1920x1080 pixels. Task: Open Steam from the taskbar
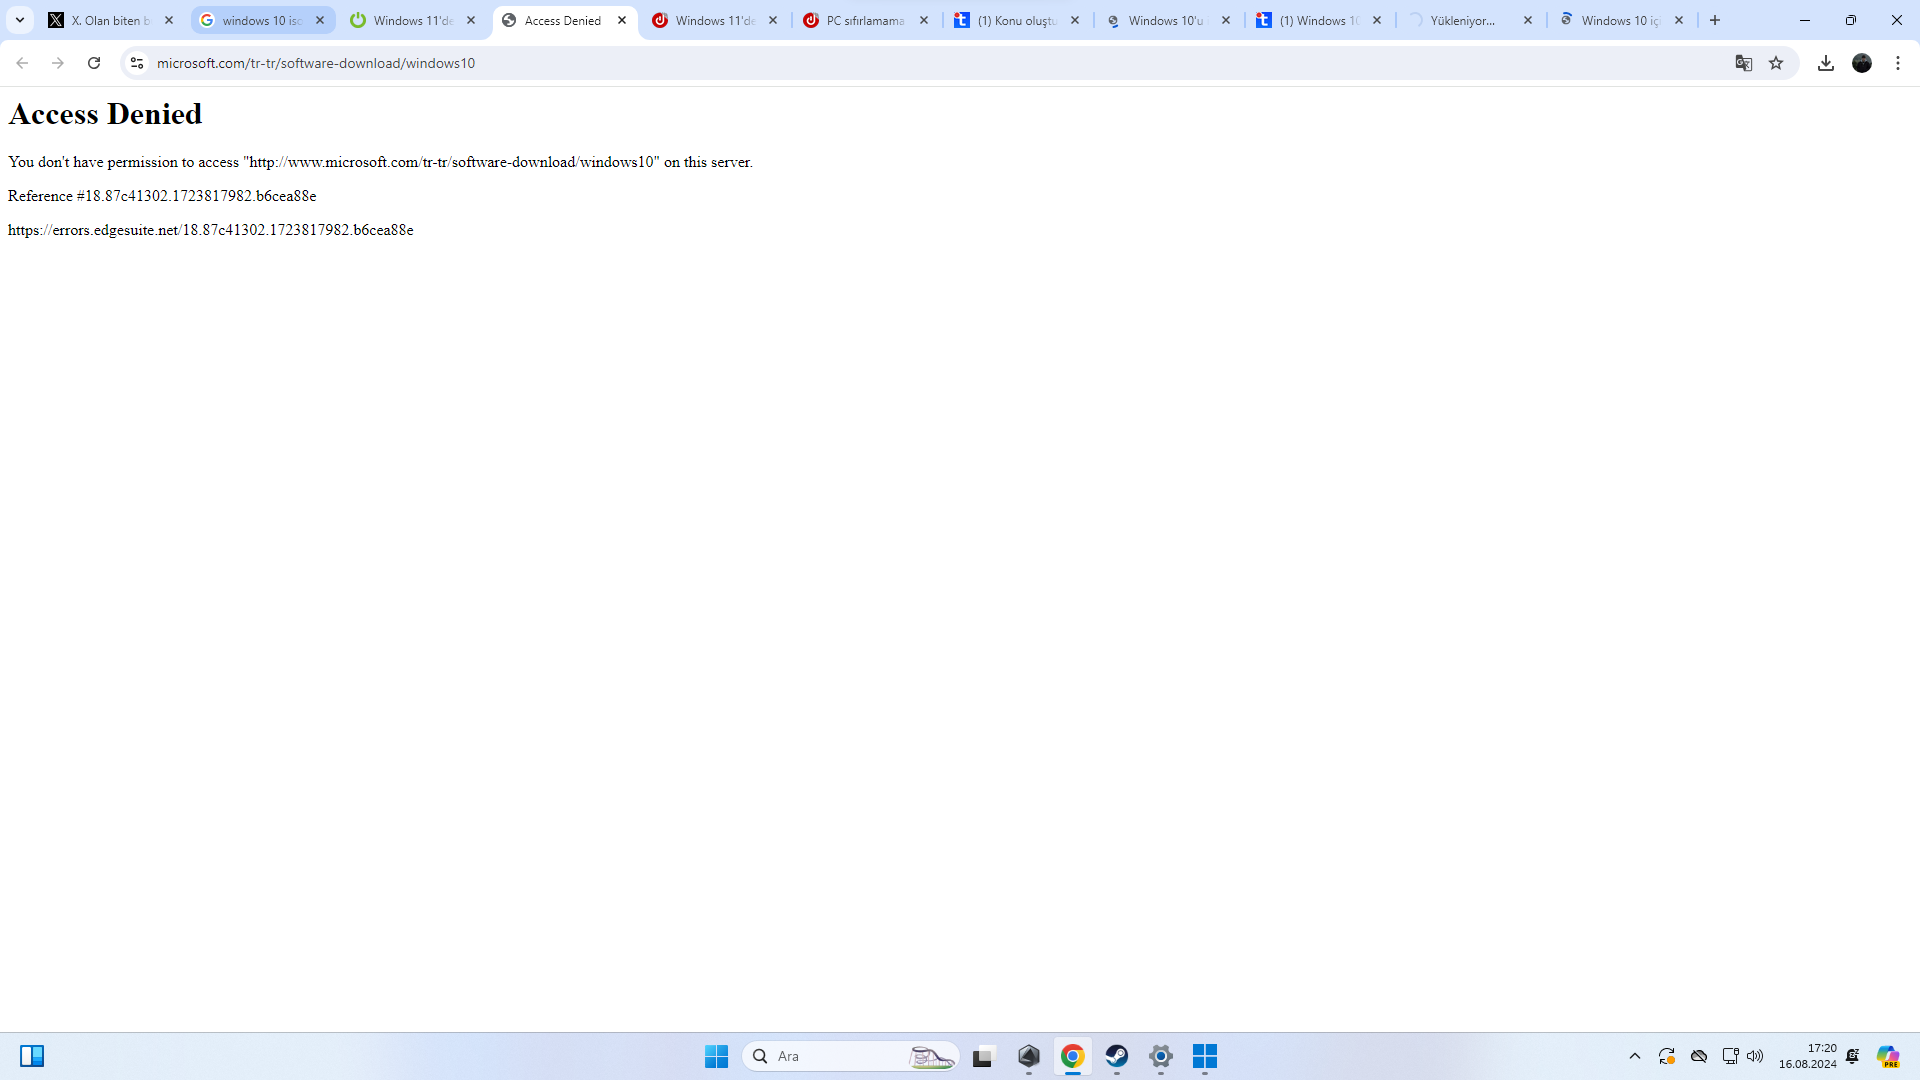[1117, 1056]
